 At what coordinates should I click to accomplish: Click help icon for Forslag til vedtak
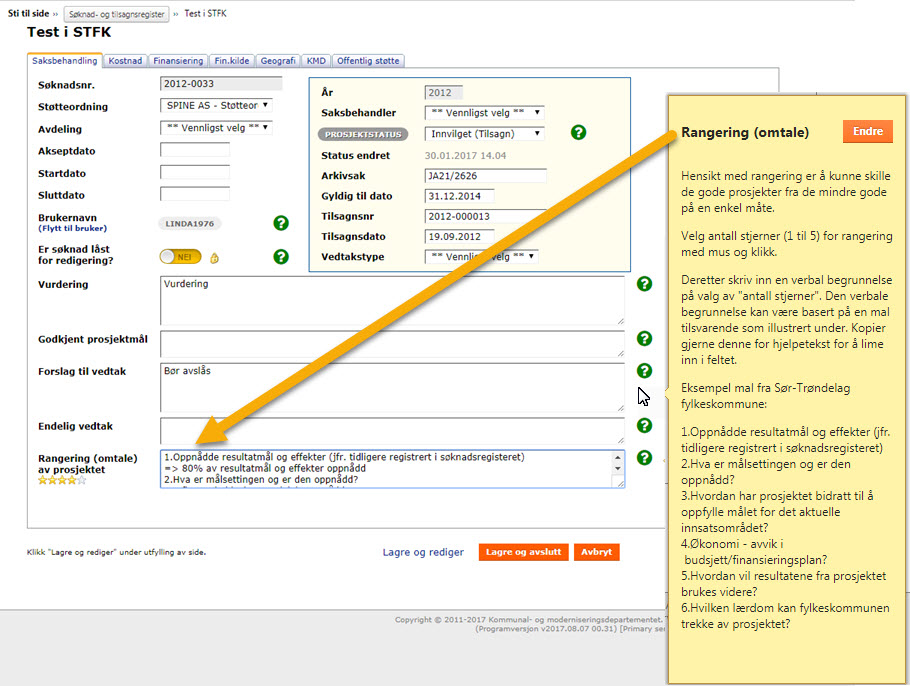(x=644, y=370)
